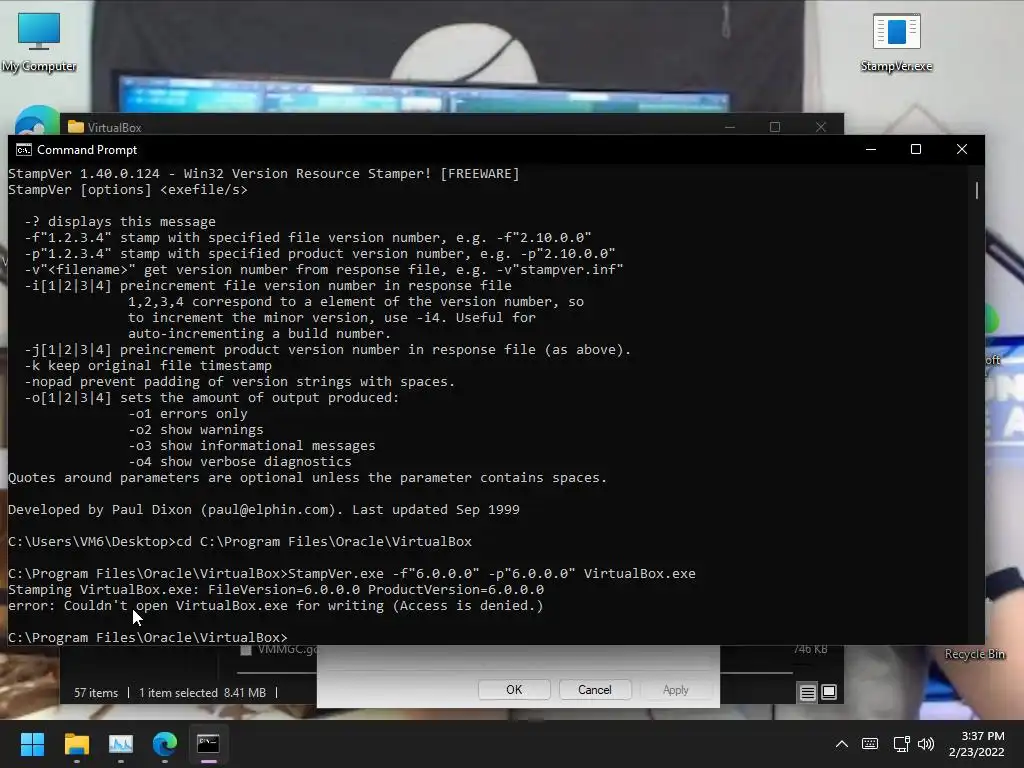Switch Explorer to large icons view
Screen dimensions: 1024x768
pyautogui.click(x=829, y=692)
